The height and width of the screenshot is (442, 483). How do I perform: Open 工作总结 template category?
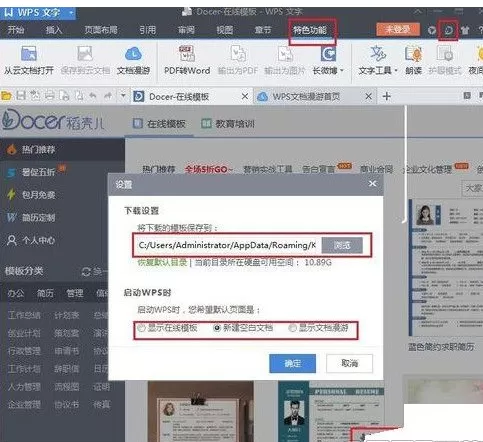[x=24, y=315]
